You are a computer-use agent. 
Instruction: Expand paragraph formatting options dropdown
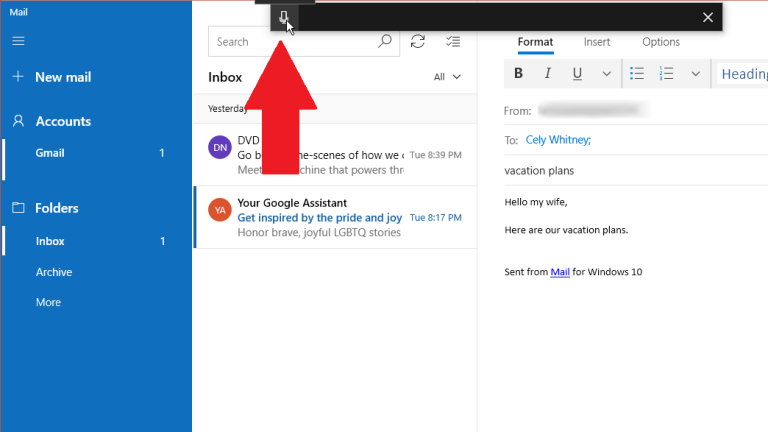pos(696,74)
